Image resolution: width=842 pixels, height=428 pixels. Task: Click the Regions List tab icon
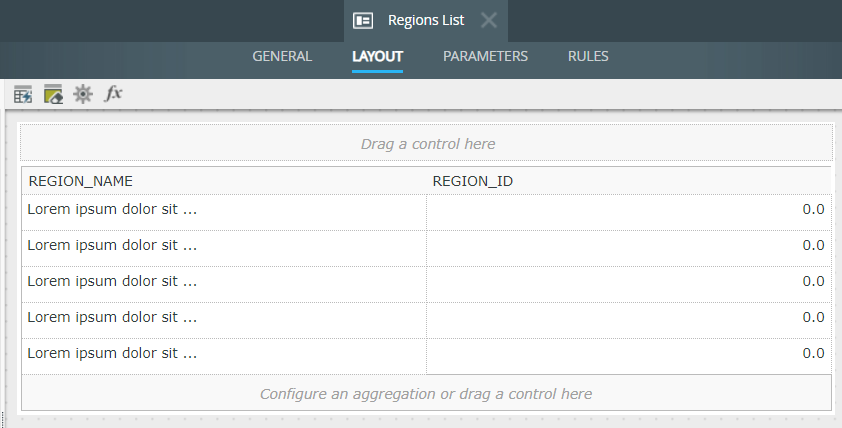click(363, 20)
